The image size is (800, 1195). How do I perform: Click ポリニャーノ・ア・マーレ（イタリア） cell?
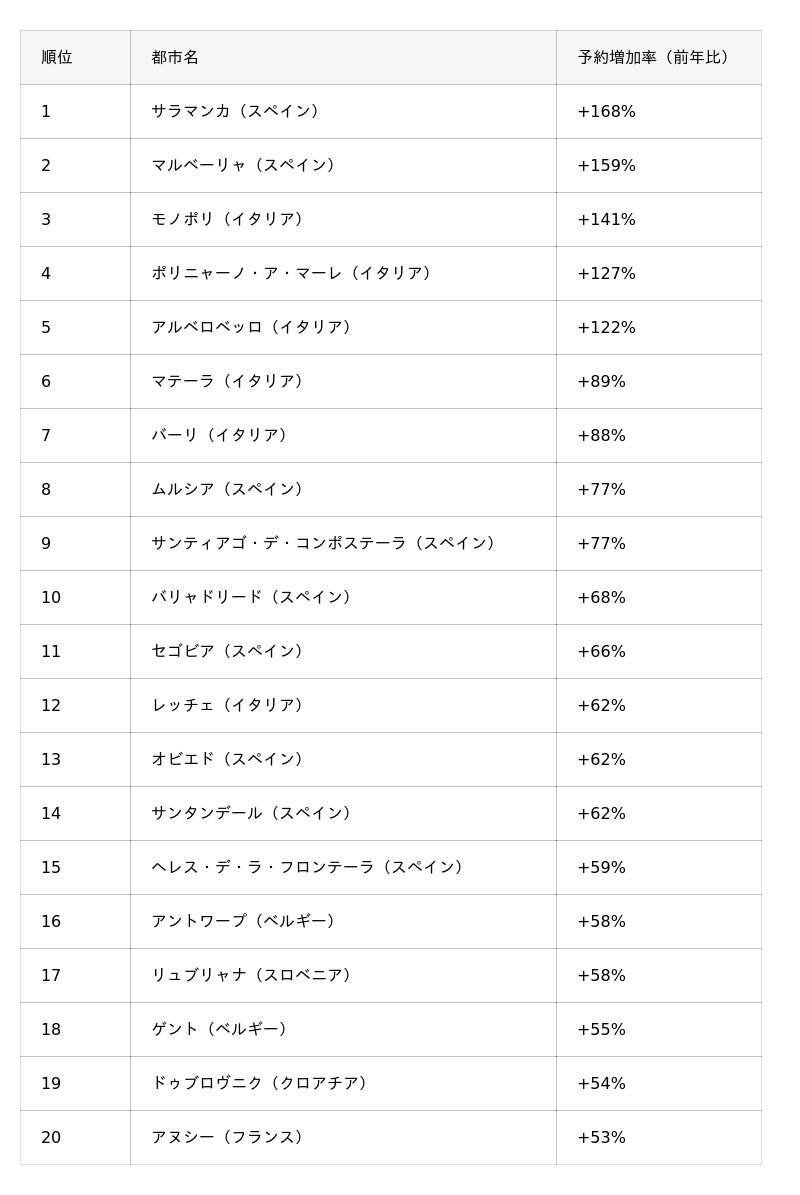point(294,274)
